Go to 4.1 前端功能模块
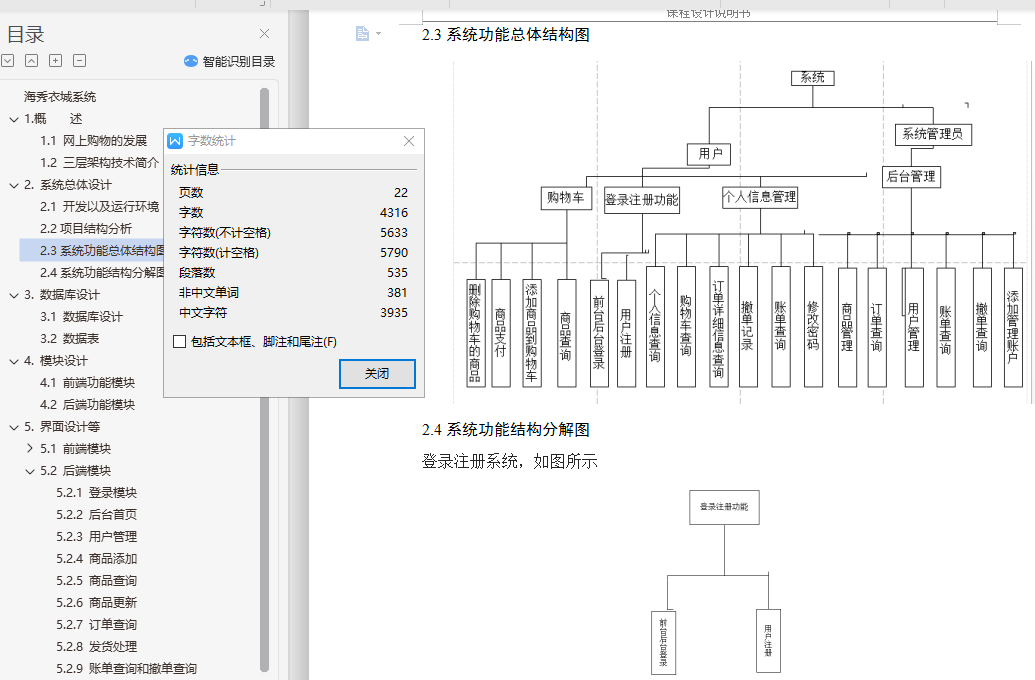This screenshot has width=1035, height=680. tap(87, 383)
